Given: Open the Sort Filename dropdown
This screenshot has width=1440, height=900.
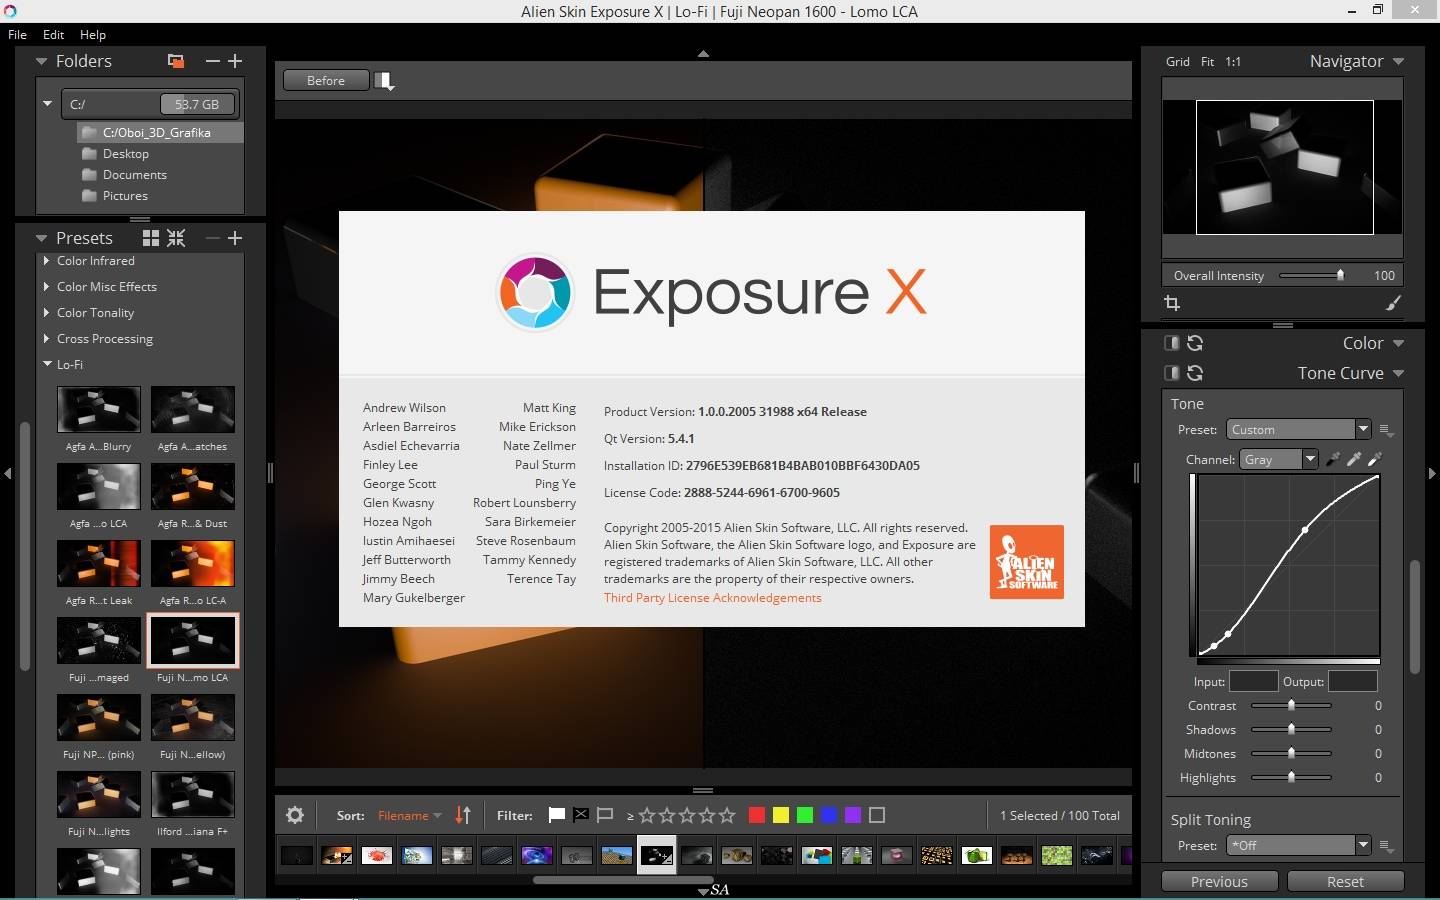Looking at the screenshot, I should (x=409, y=816).
